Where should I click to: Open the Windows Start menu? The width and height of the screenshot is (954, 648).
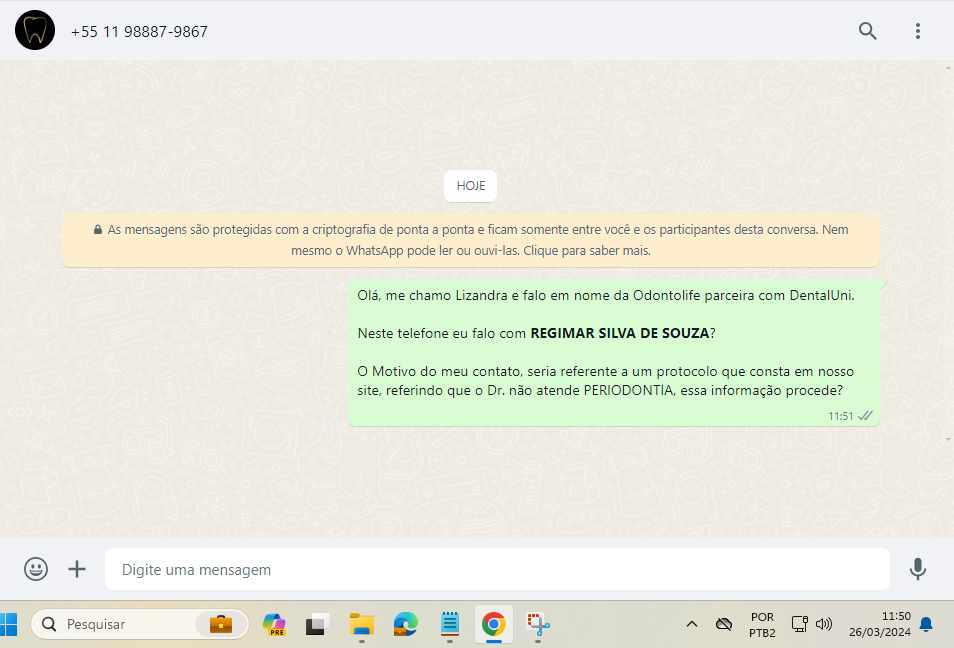click(9, 624)
